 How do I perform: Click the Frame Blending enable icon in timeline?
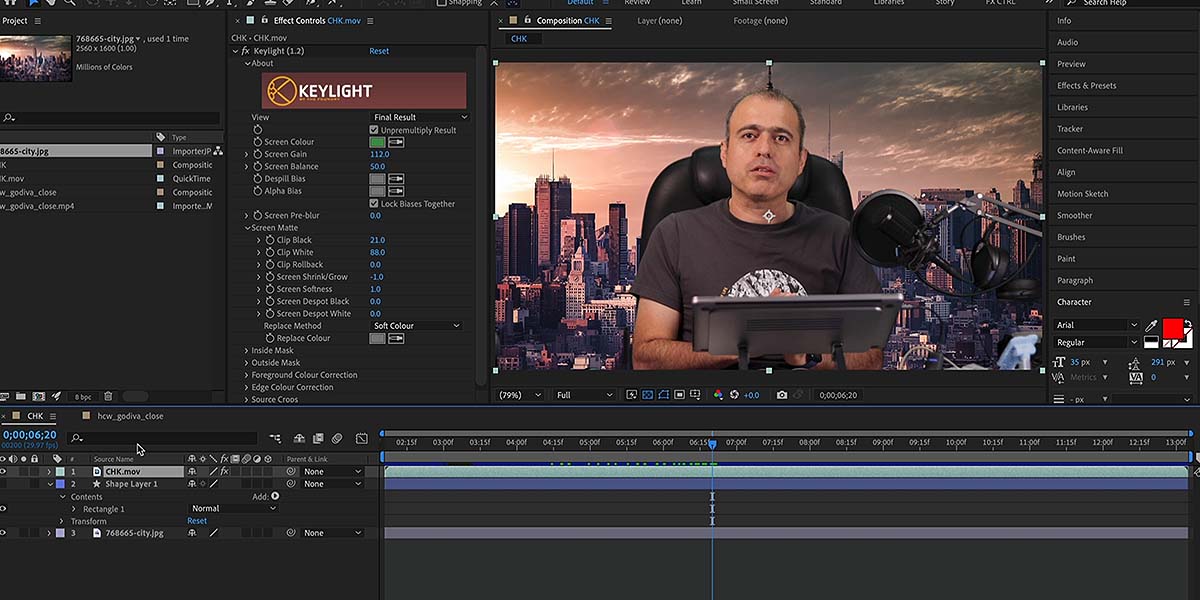(318, 438)
